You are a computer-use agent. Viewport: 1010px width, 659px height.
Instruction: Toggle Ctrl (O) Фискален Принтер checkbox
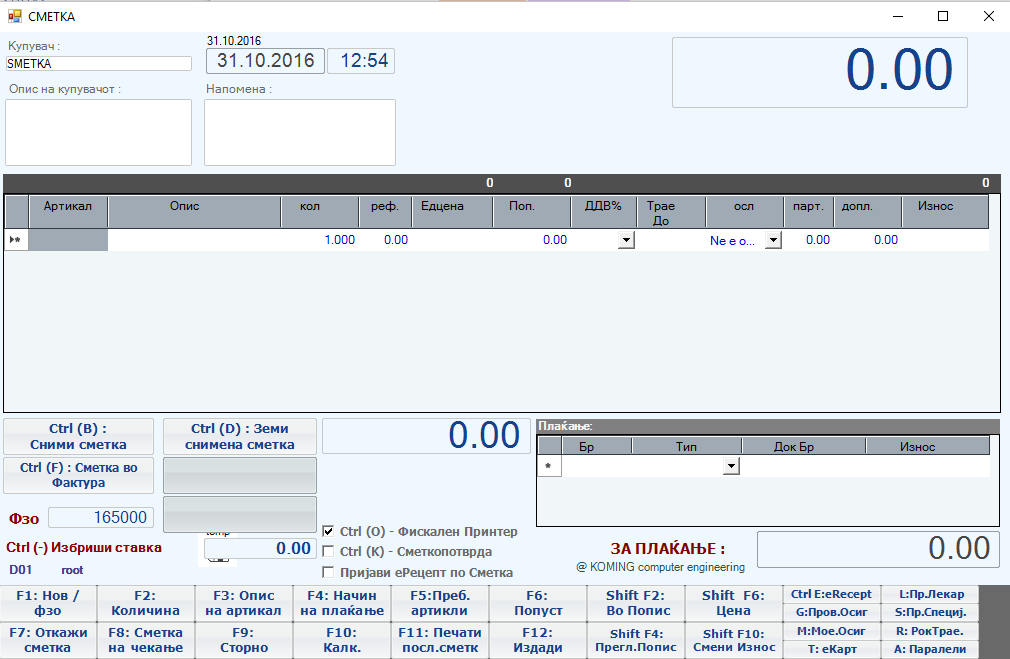(329, 531)
